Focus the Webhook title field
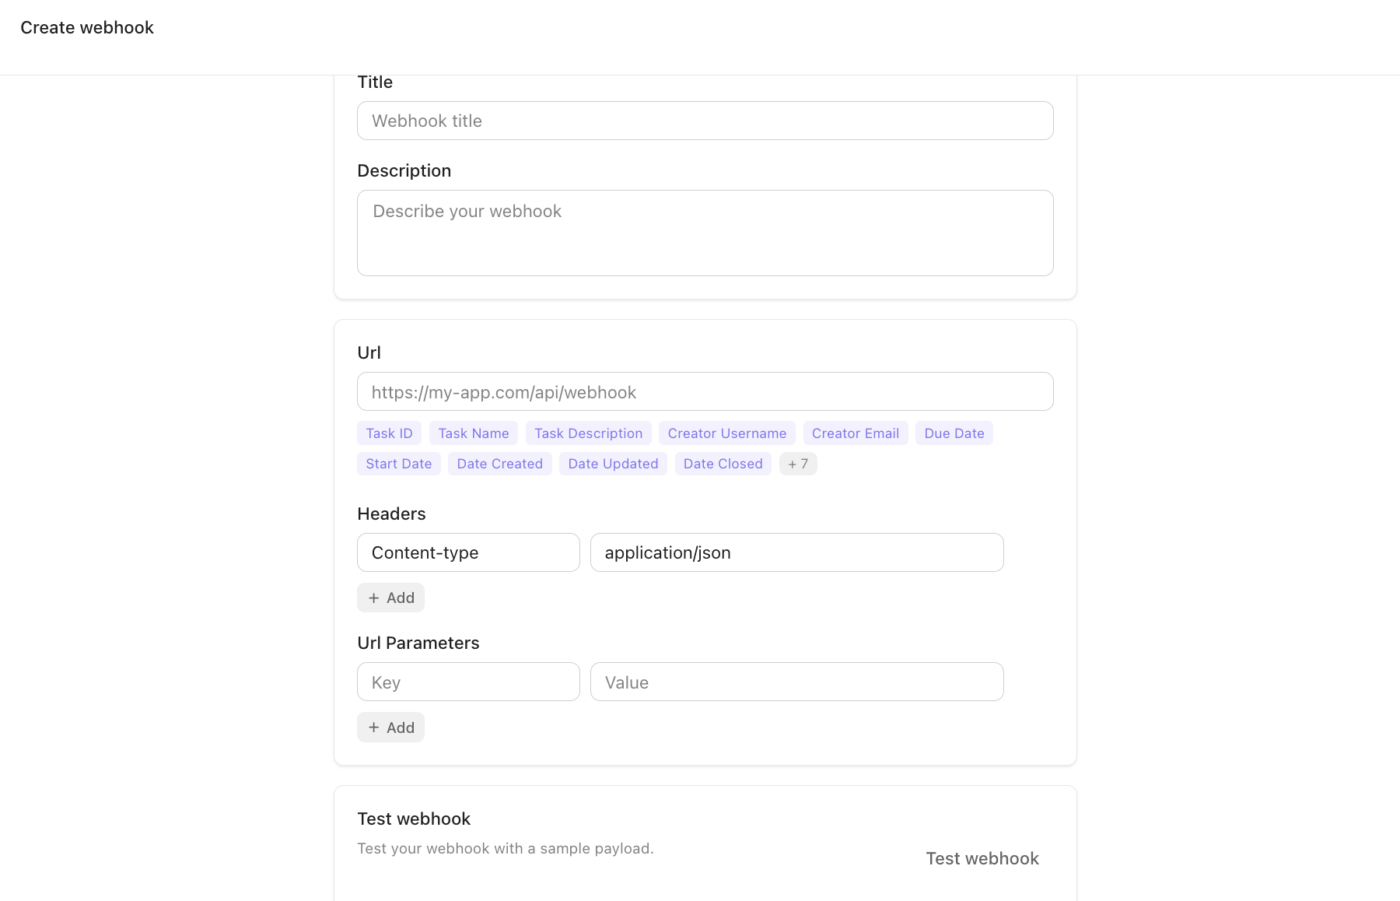This screenshot has height=901, width=1400. [x=705, y=120]
